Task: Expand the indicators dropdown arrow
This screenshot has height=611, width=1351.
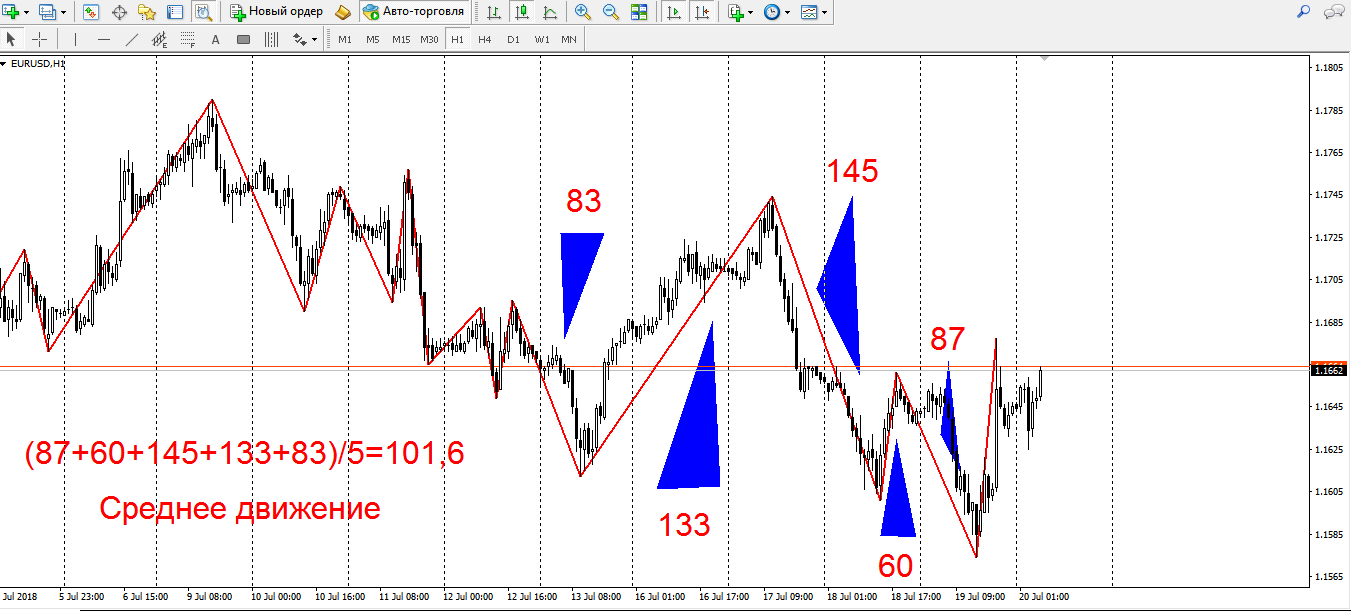Action: point(751,12)
